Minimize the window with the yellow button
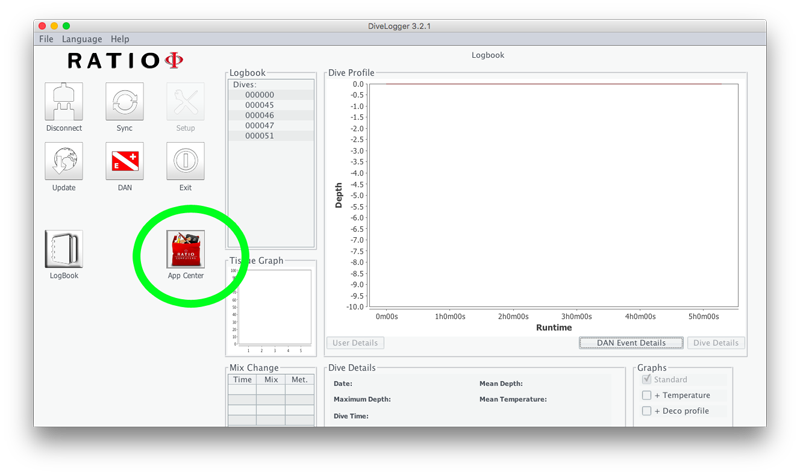Image resolution: width=800 pixels, height=475 pixels. point(54,26)
